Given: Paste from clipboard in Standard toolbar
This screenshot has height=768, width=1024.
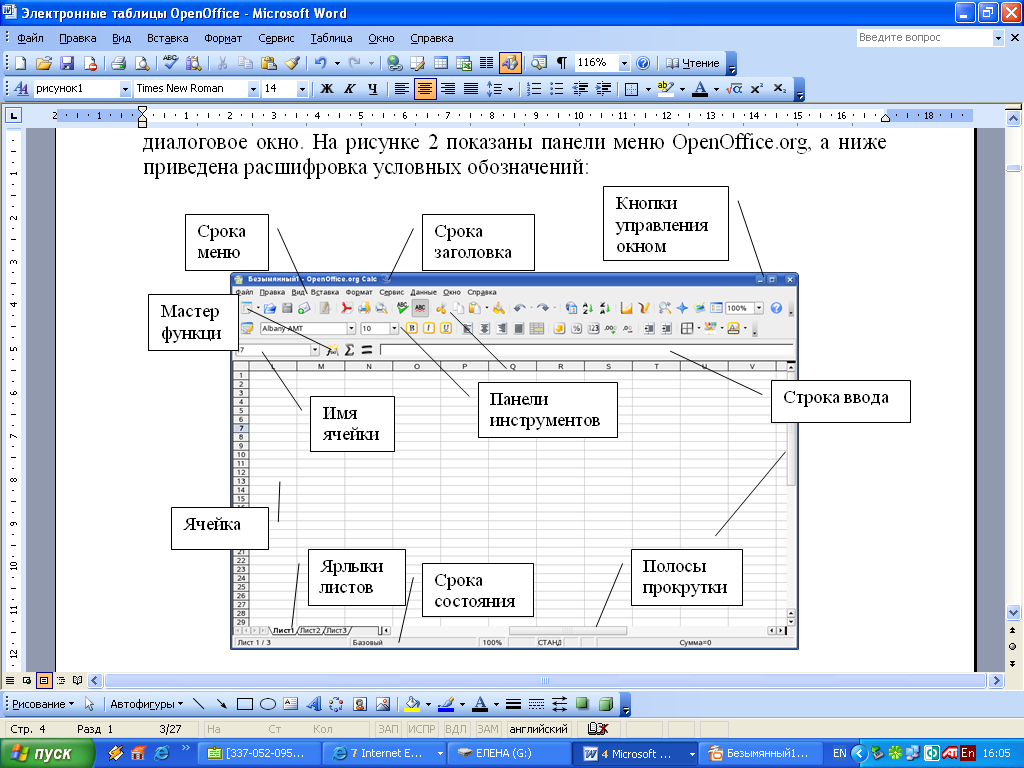Looking at the screenshot, I should point(268,63).
